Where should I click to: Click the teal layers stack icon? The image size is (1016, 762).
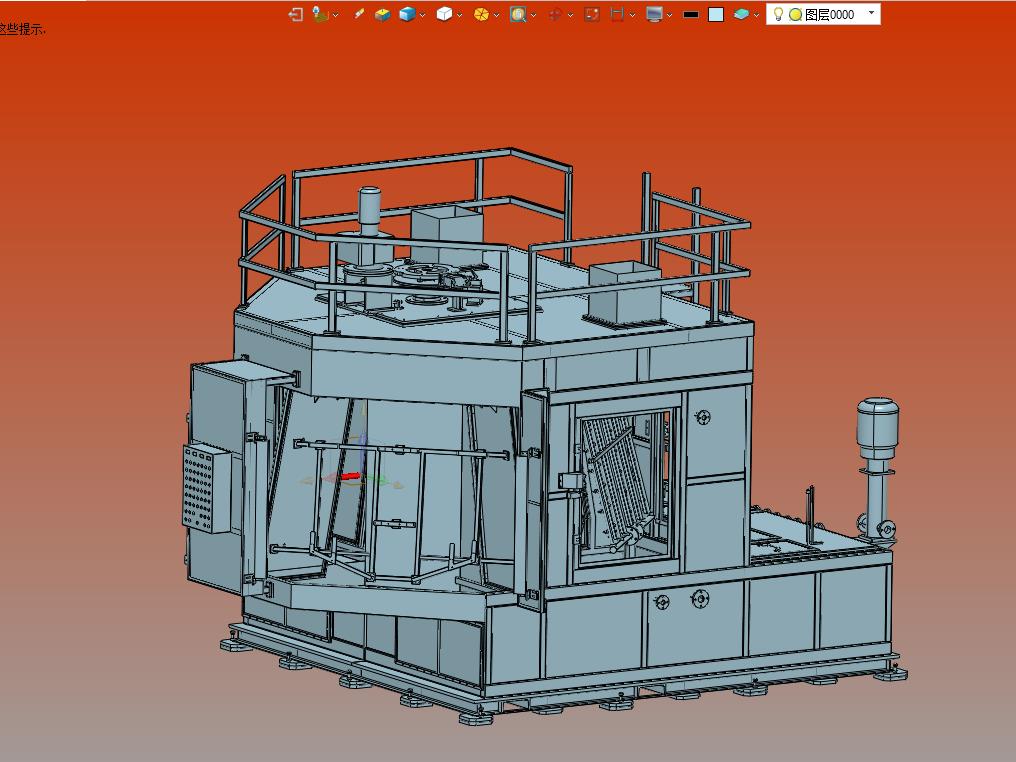click(741, 14)
